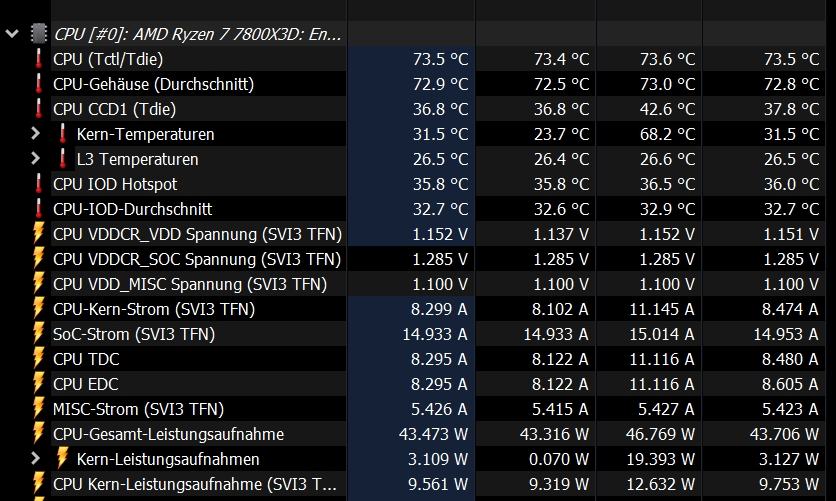836x501 pixels.
Task: Select the CPU (Tctl/Tdie) sensor row
Action: (108, 59)
